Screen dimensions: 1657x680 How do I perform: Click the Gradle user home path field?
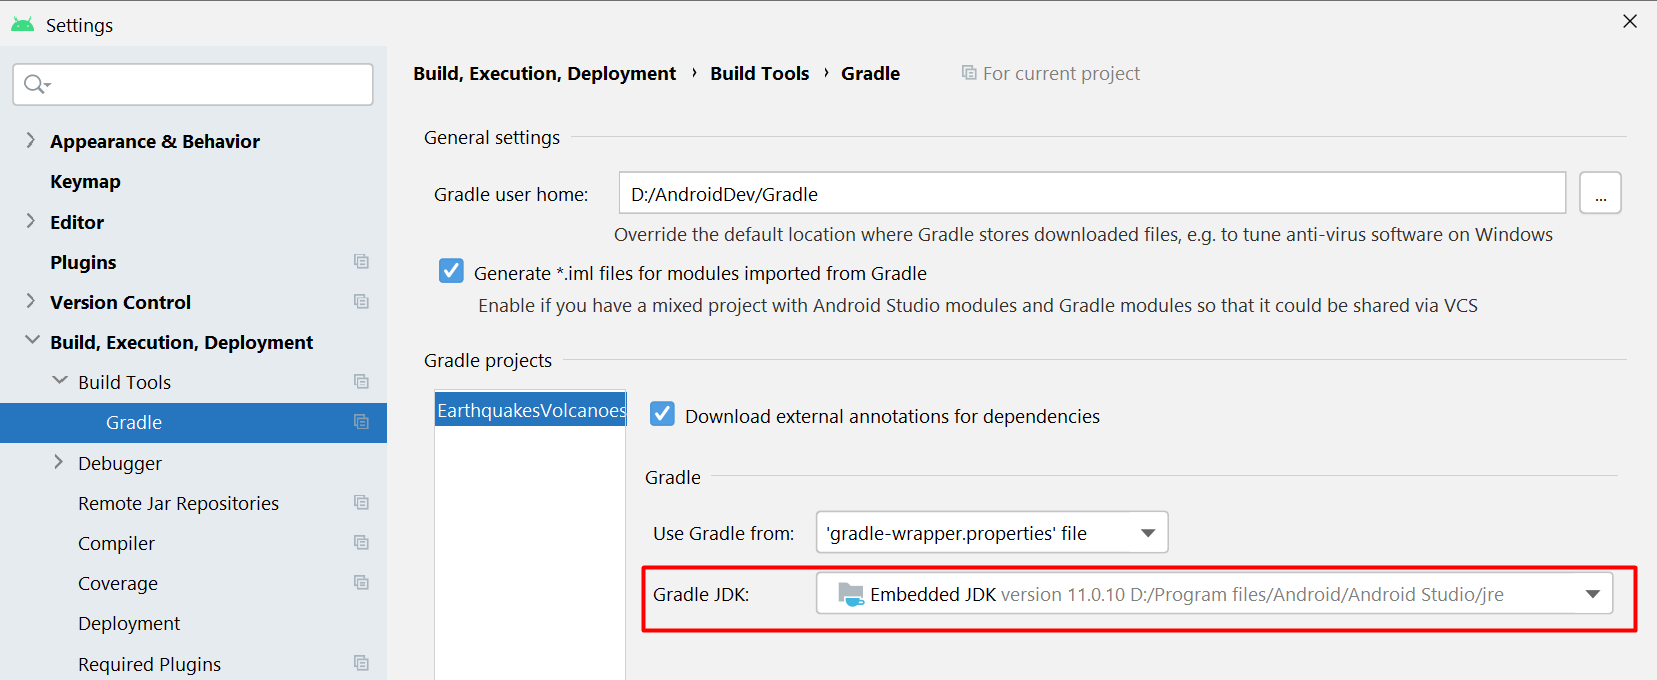pyautogui.click(x=1092, y=193)
